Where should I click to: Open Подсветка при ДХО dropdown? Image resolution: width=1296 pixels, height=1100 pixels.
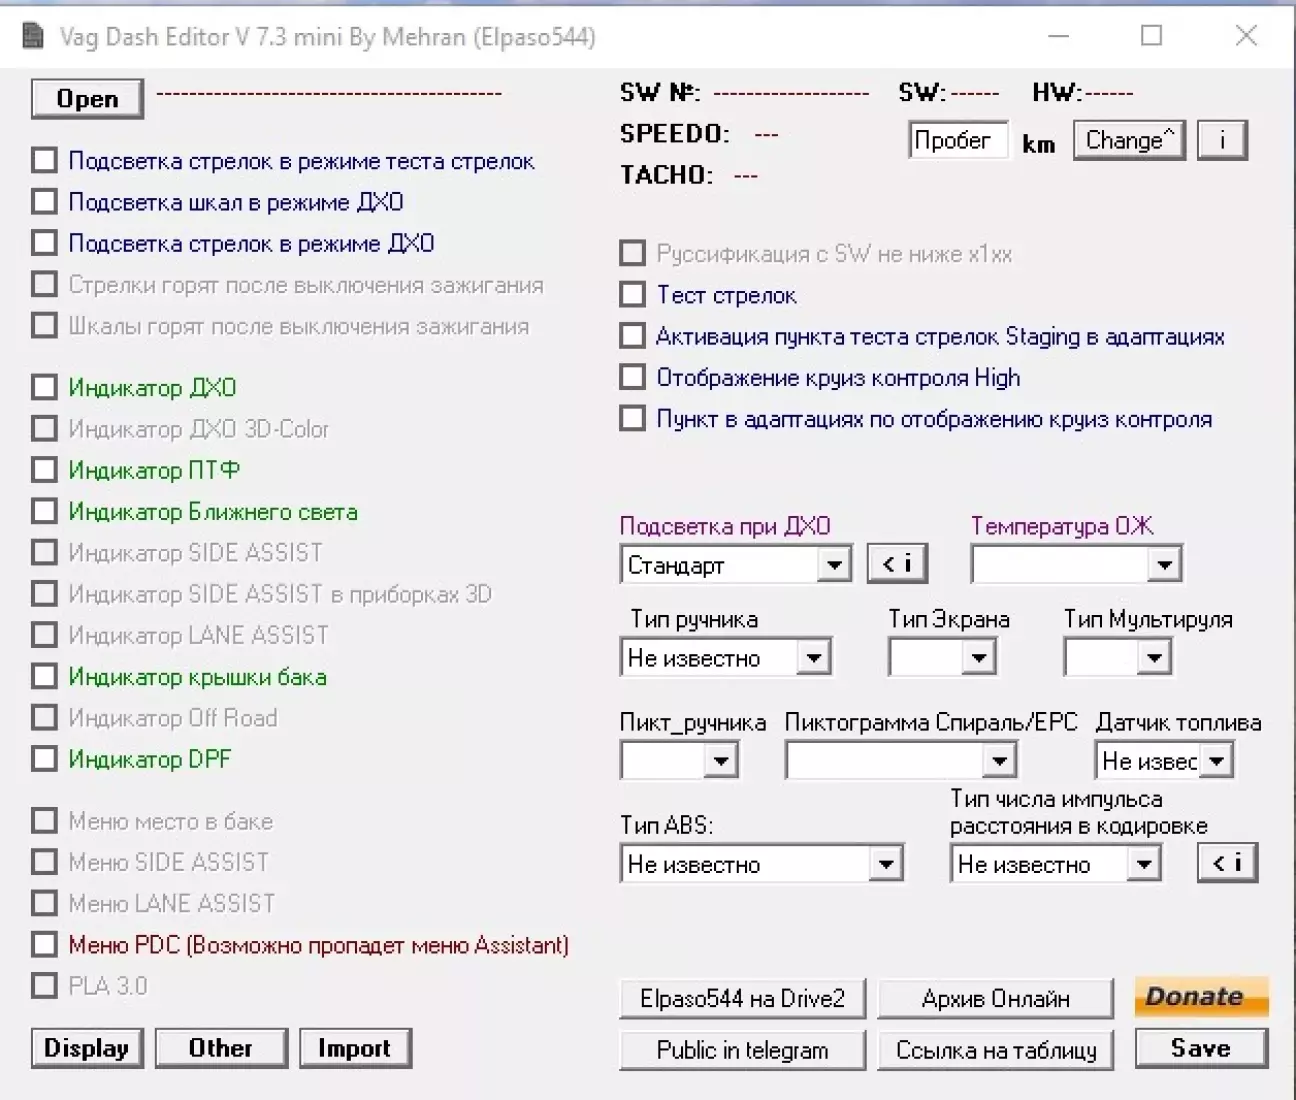833,565
